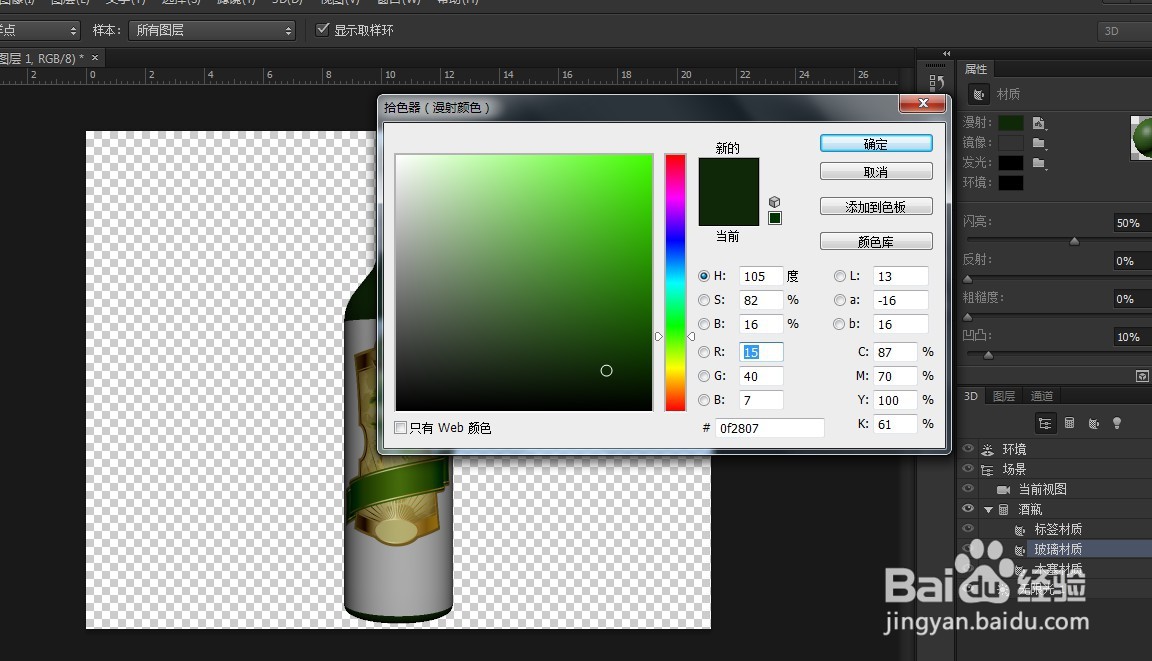Viewport: 1152px width, 661px height.
Task: Click the hex color field 0f2807
Action: [x=769, y=428]
